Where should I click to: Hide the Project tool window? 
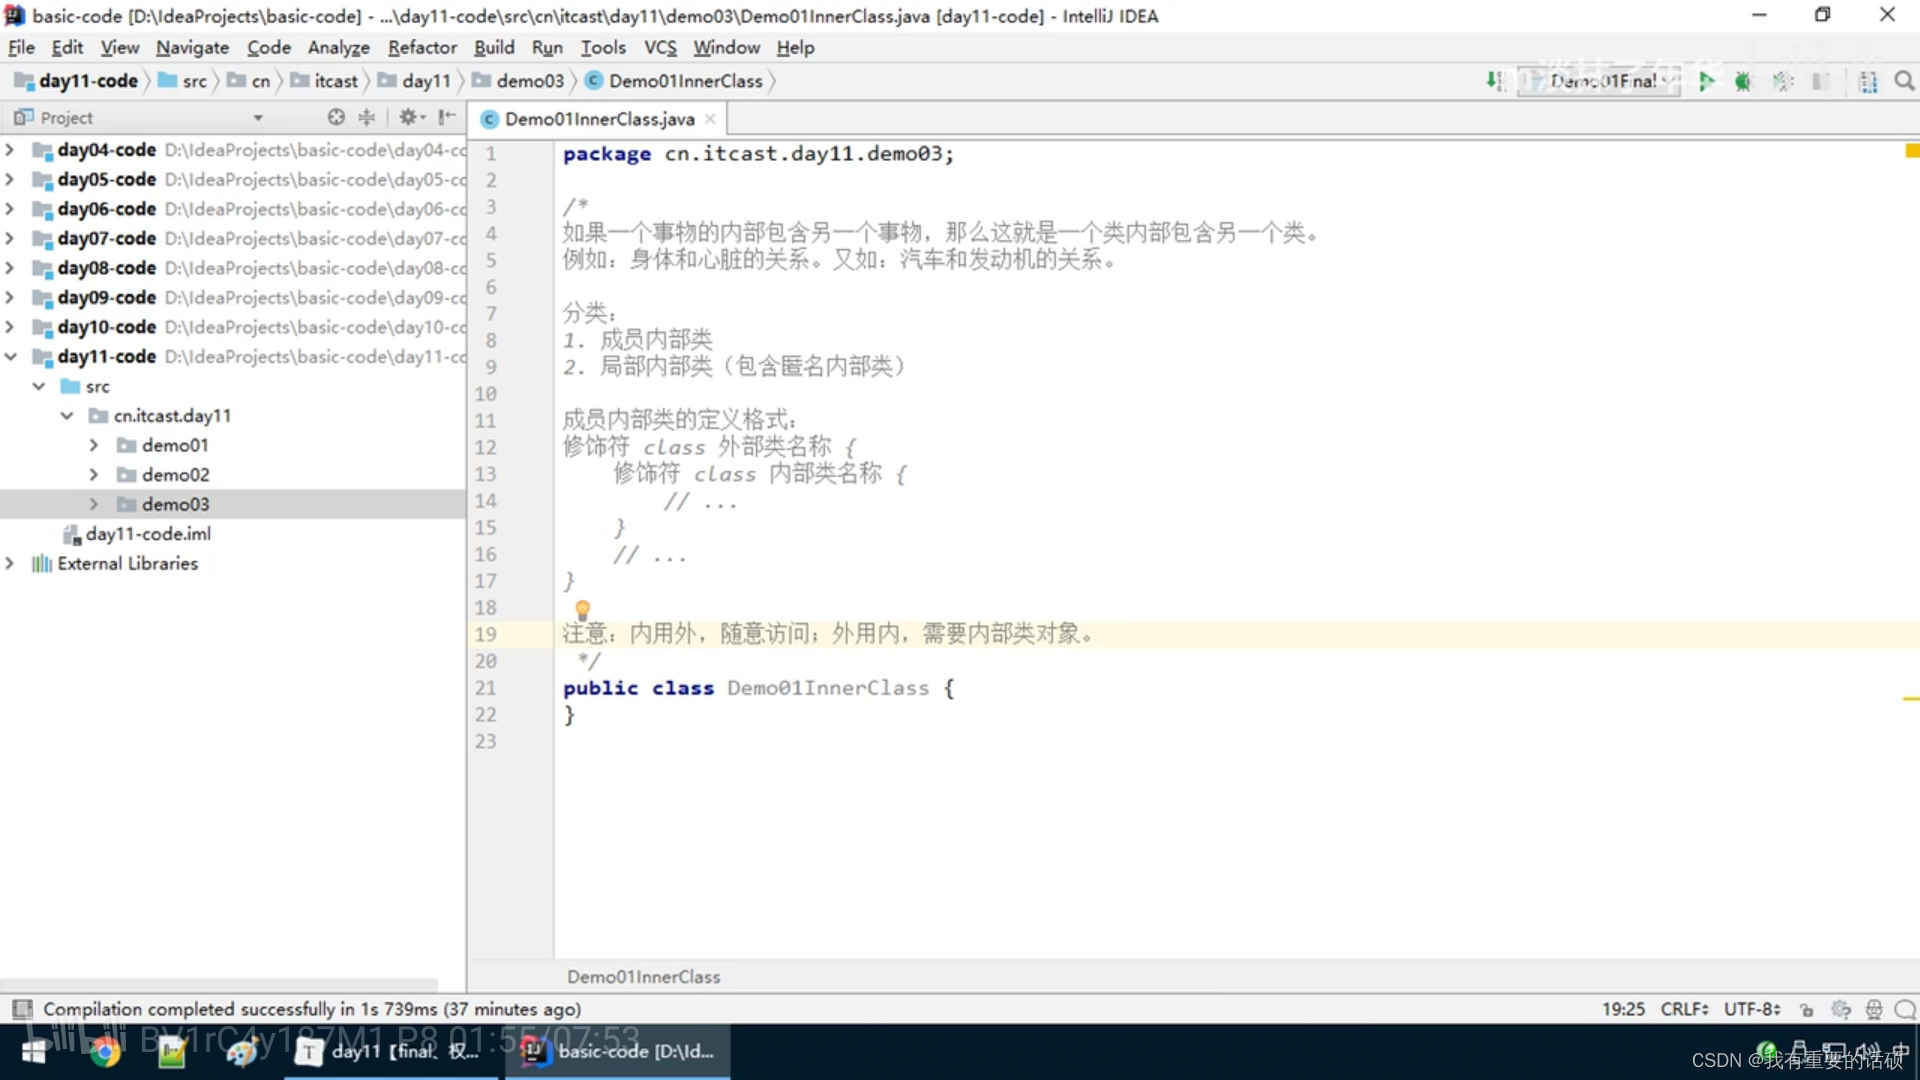447,117
